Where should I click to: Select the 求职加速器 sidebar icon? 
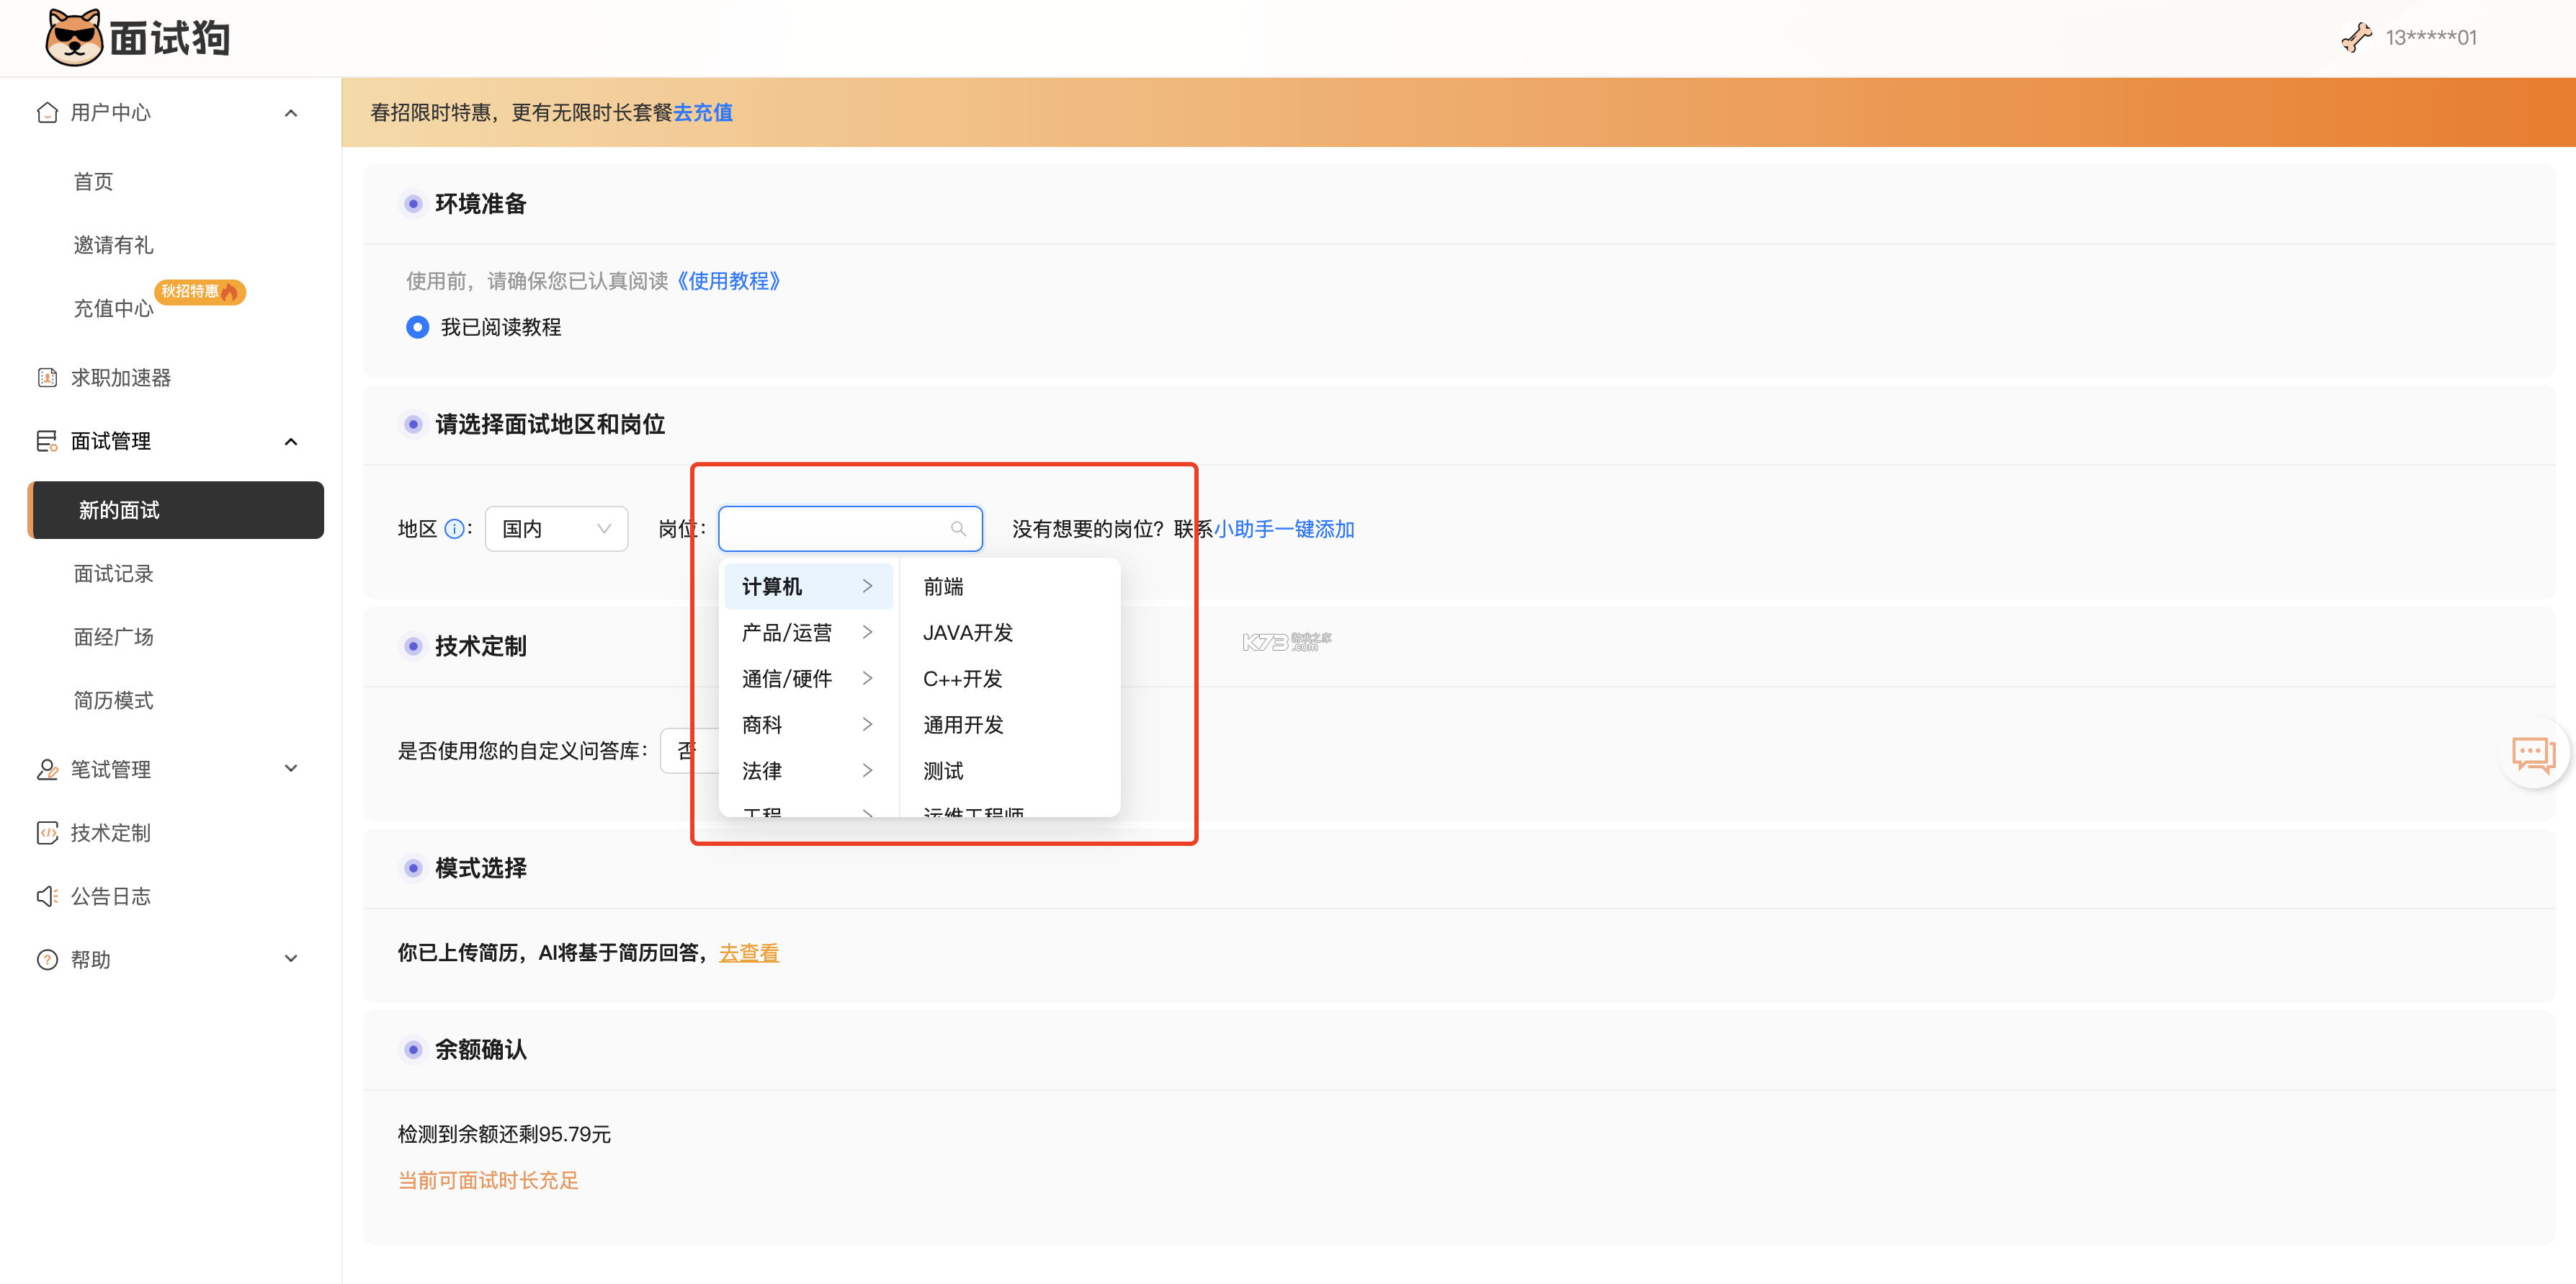click(x=47, y=377)
